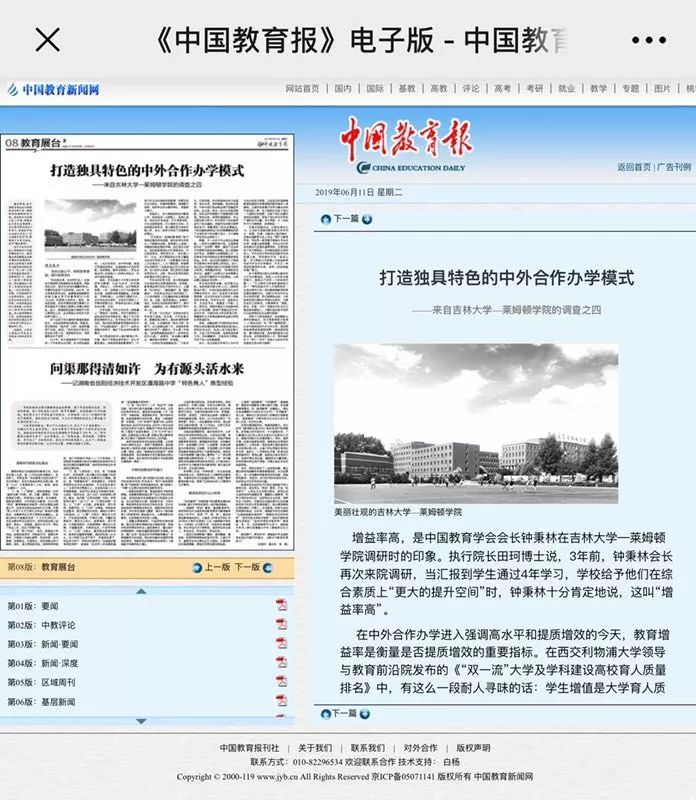Image resolution: width=696 pixels, height=800 pixels.
Task: Open the 评论 navigation item
Action: (x=470, y=88)
